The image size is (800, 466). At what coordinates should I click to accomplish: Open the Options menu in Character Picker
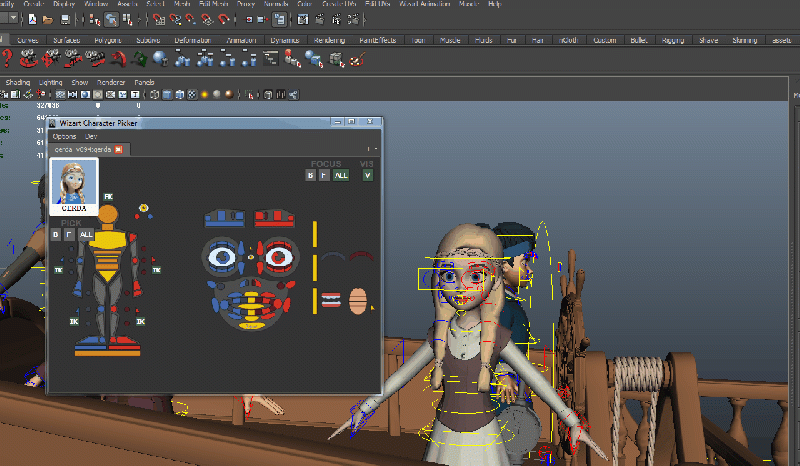[x=64, y=136]
